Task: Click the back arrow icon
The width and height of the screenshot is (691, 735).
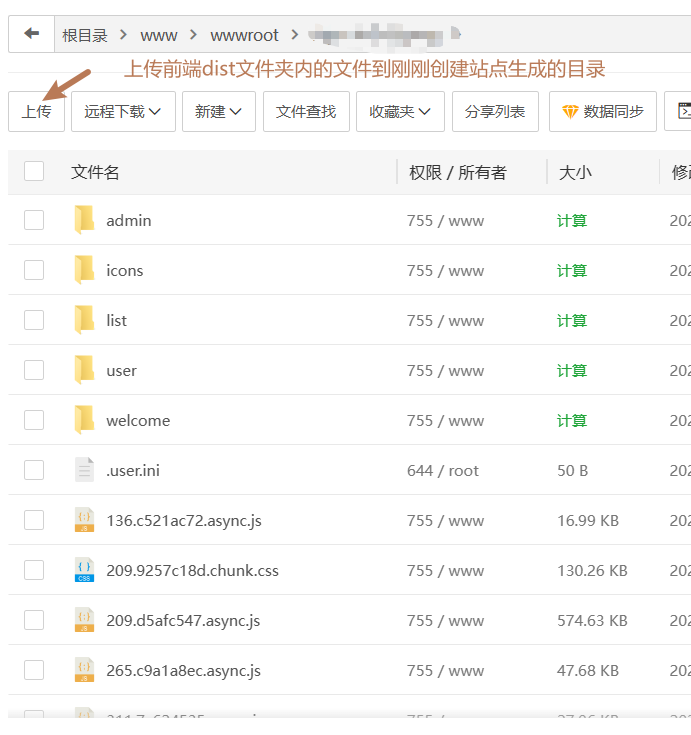Action: [x=31, y=33]
